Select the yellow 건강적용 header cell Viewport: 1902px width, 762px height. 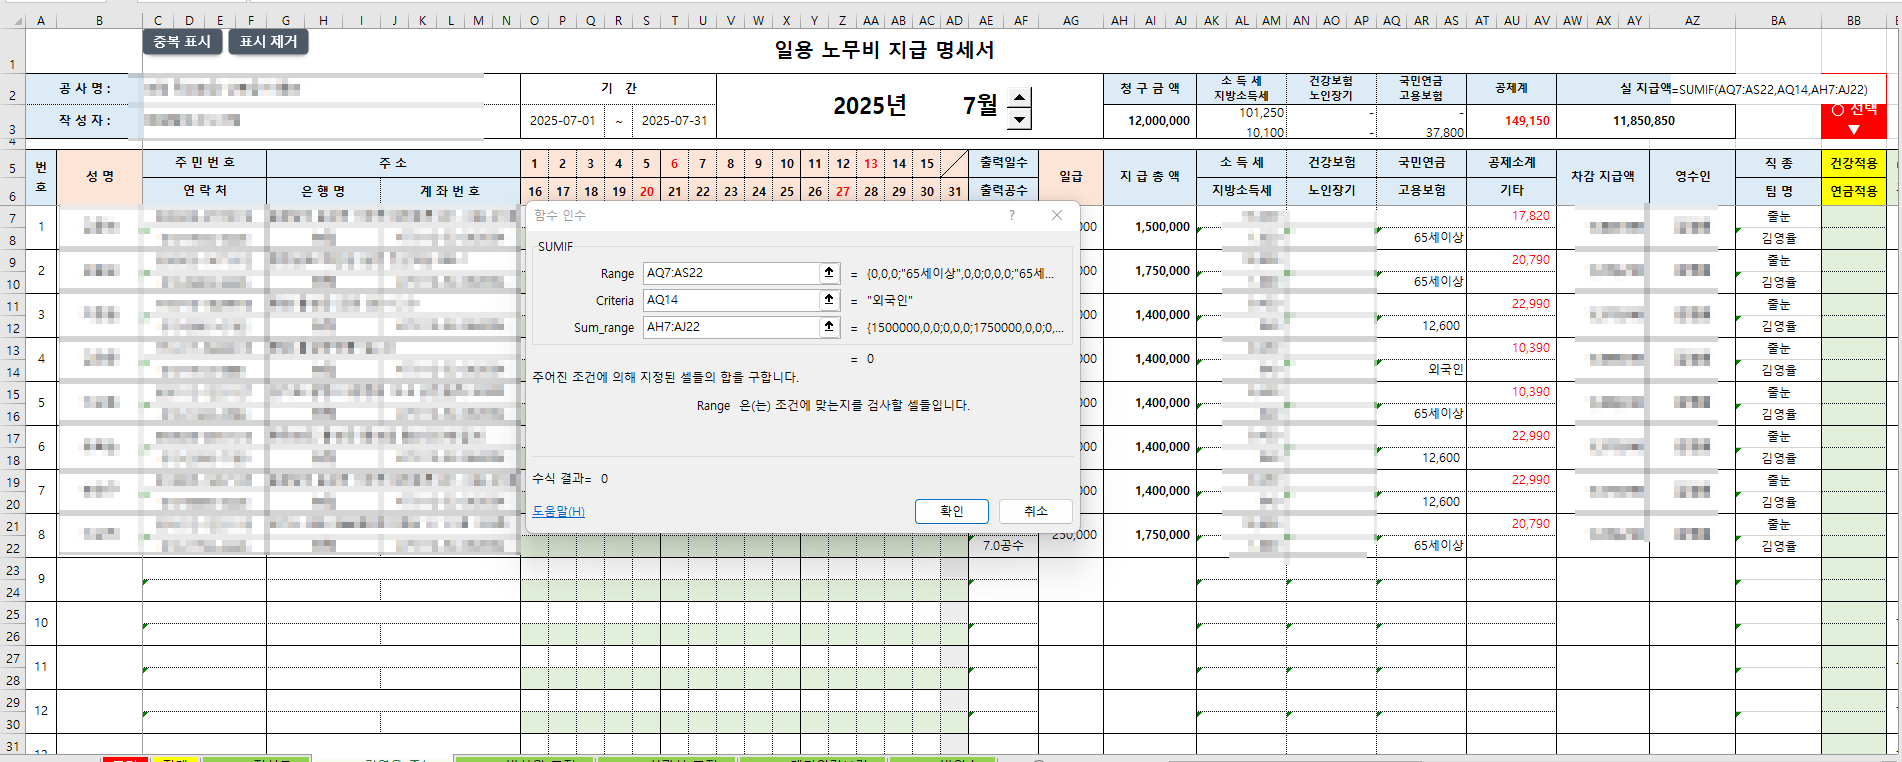[x=1853, y=163]
